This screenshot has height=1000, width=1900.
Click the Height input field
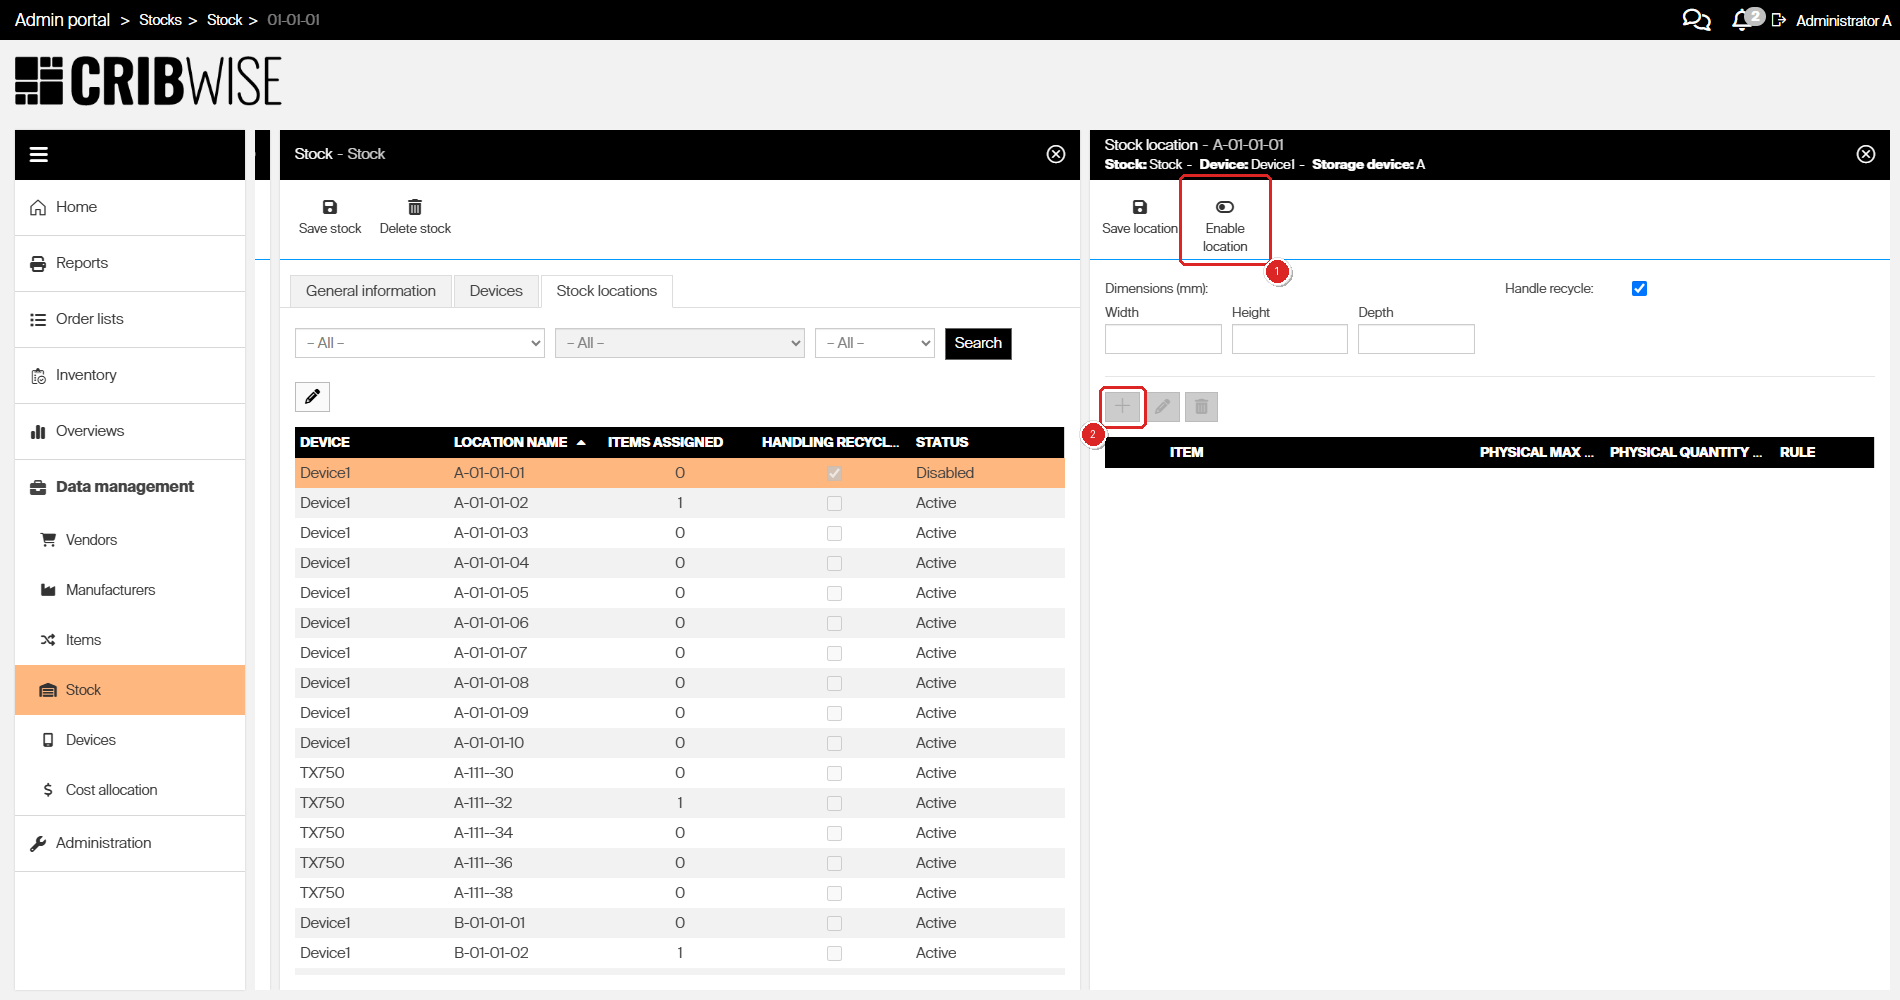(x=1290, y=339)
